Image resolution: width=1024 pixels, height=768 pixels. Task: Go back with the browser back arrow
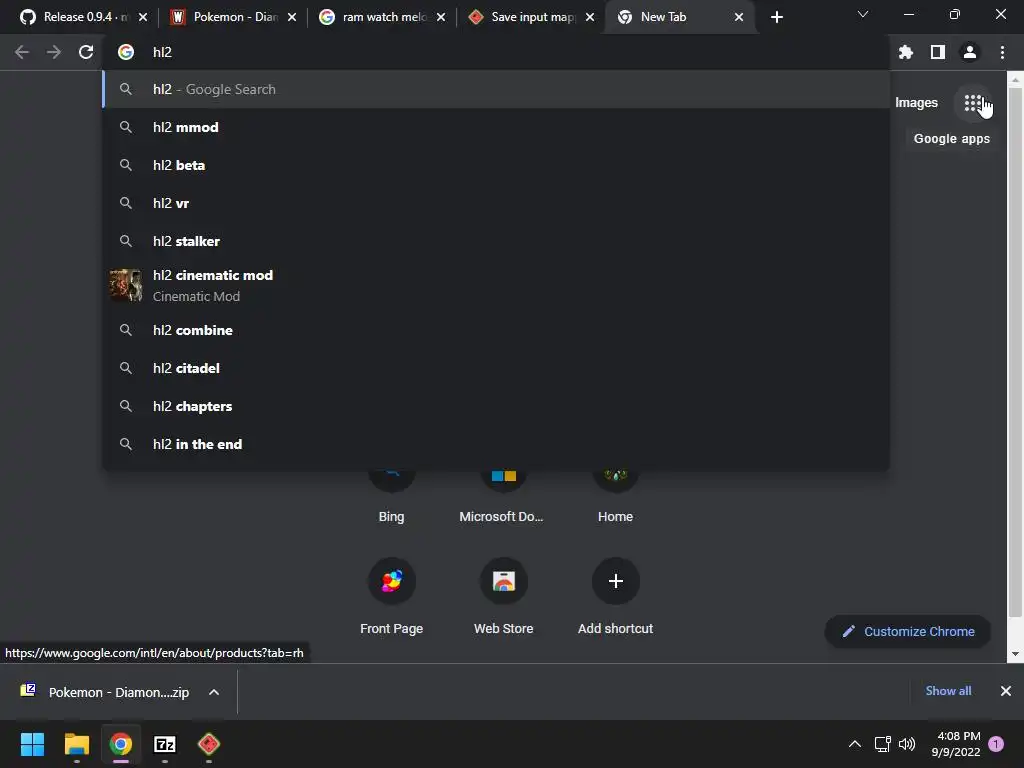tap(22, 52)
